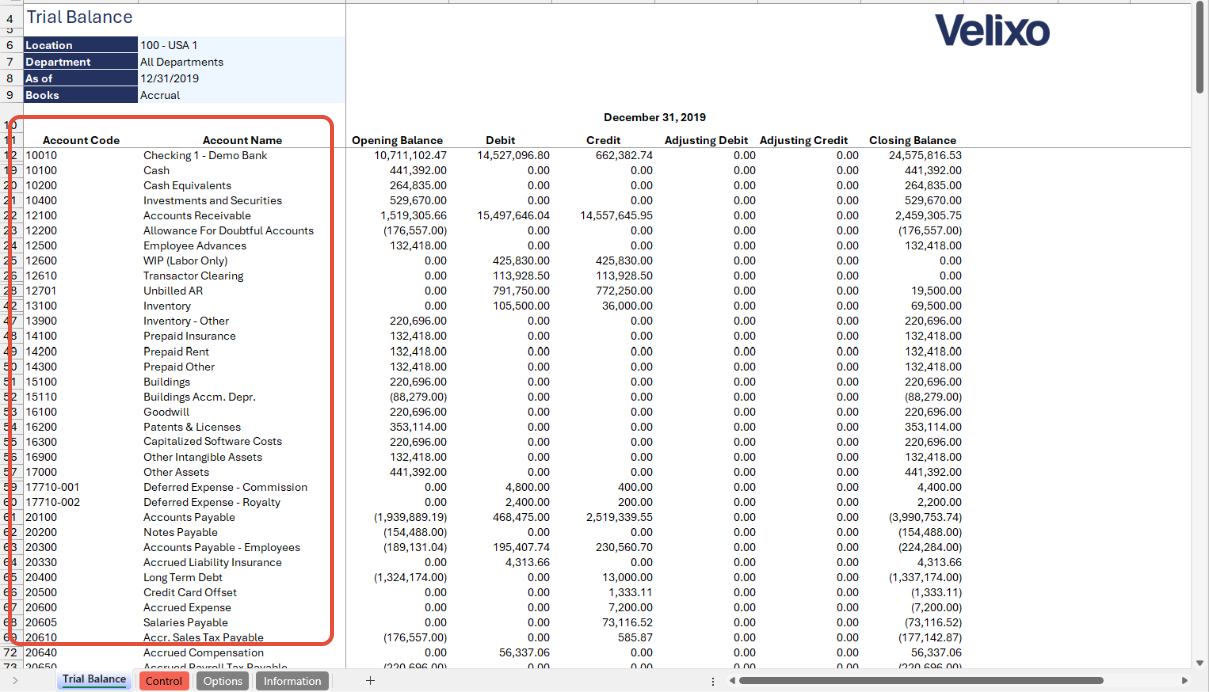This screenshot has width=1209, height=692.
Task: Select opening balance 10,711,102.47
Action: click(411, 155)
